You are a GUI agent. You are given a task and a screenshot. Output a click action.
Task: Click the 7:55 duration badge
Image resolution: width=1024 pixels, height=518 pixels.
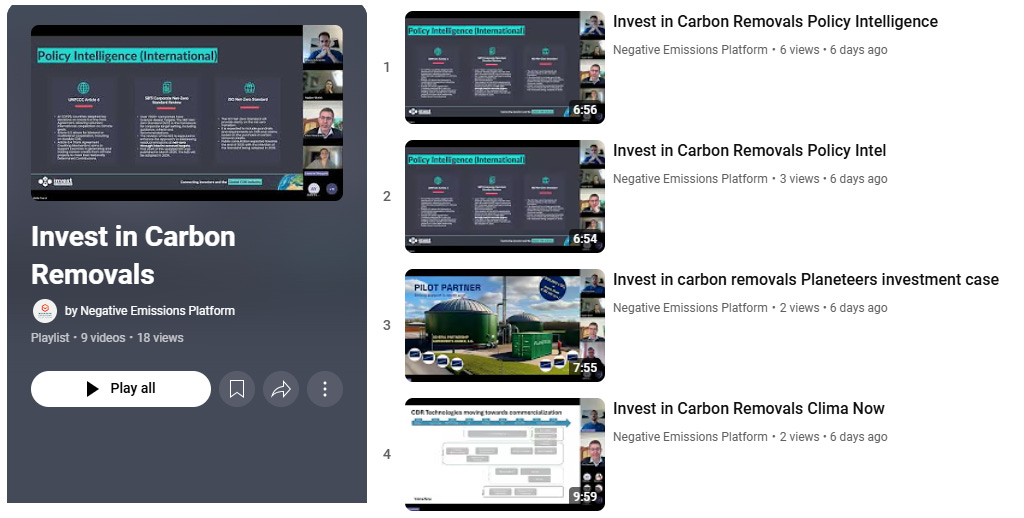[585, 368]
